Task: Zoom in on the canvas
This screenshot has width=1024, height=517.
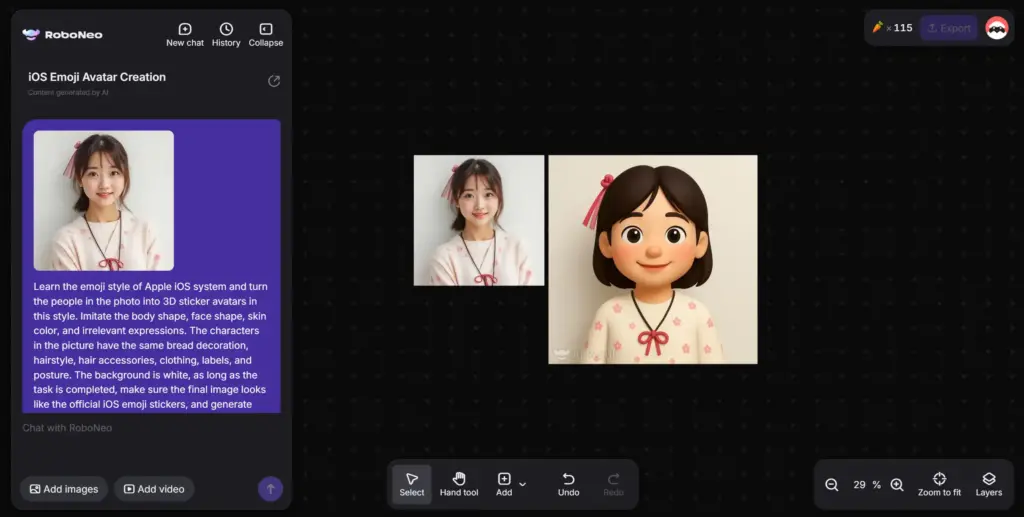Action: point(897,485)
